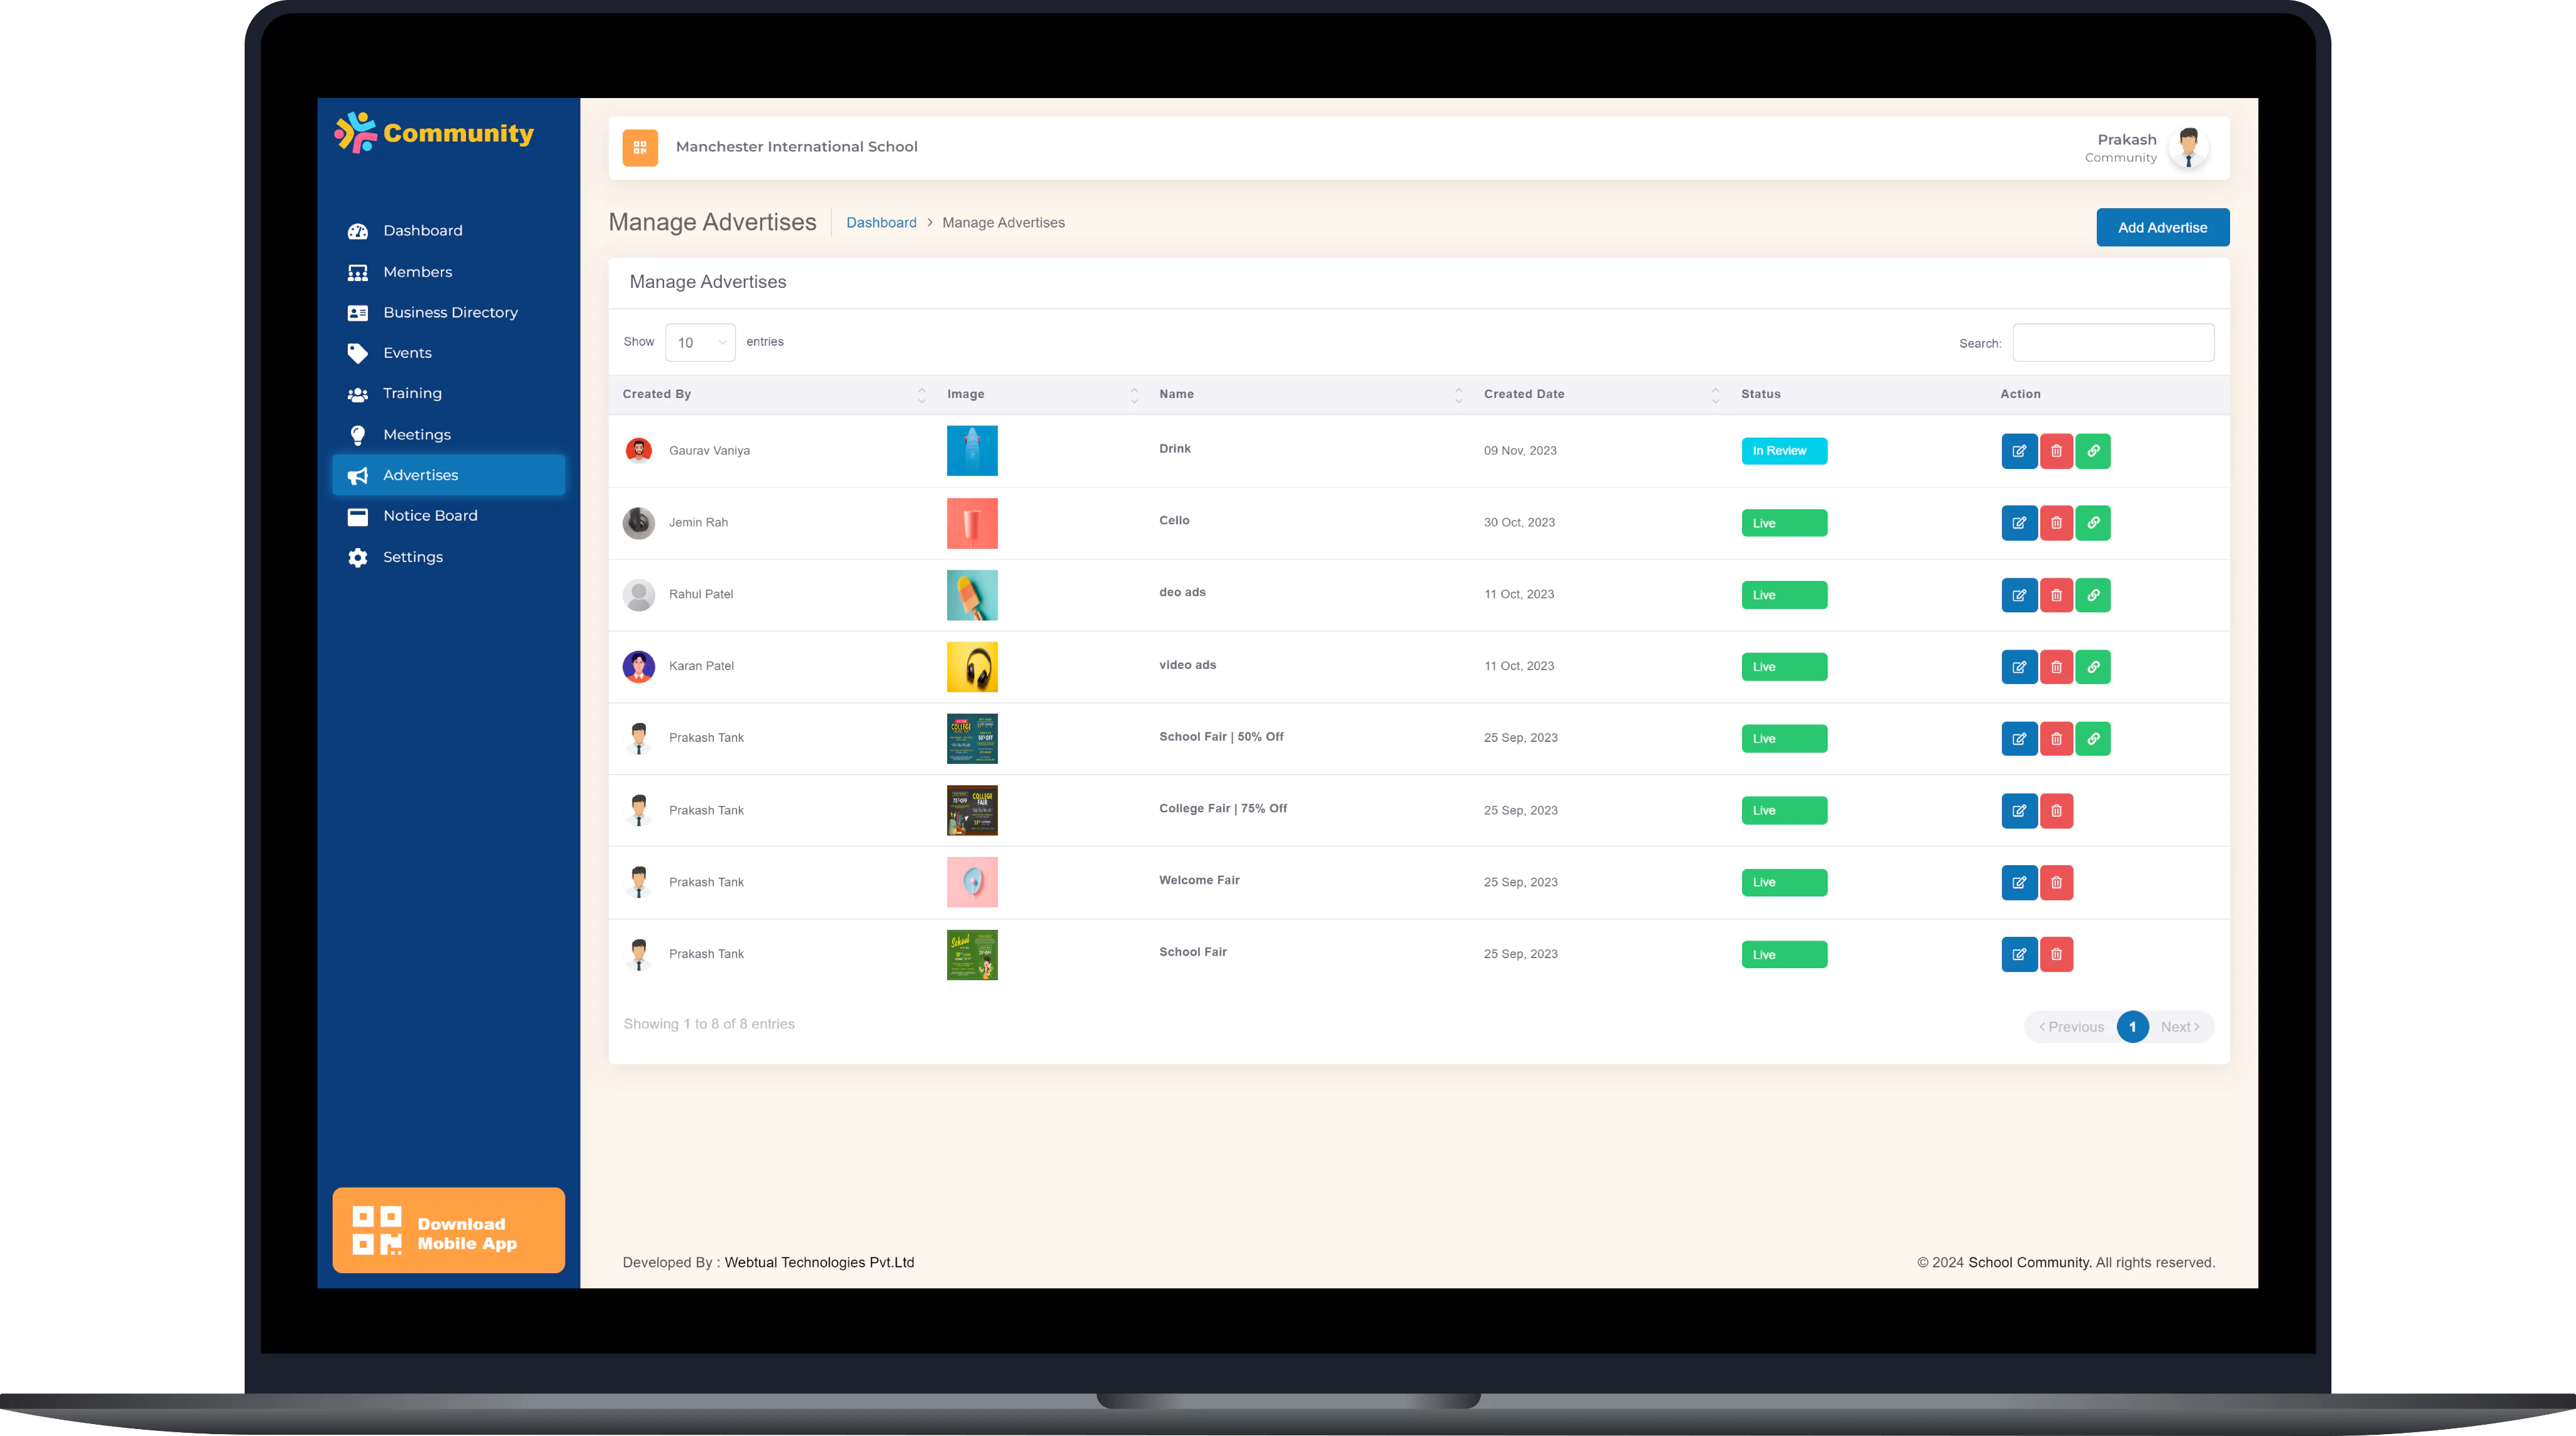Viewport: 2576px width, 1436px height.
Task: Open Drink advertise image thumbnail
Action: click(972, 451)
